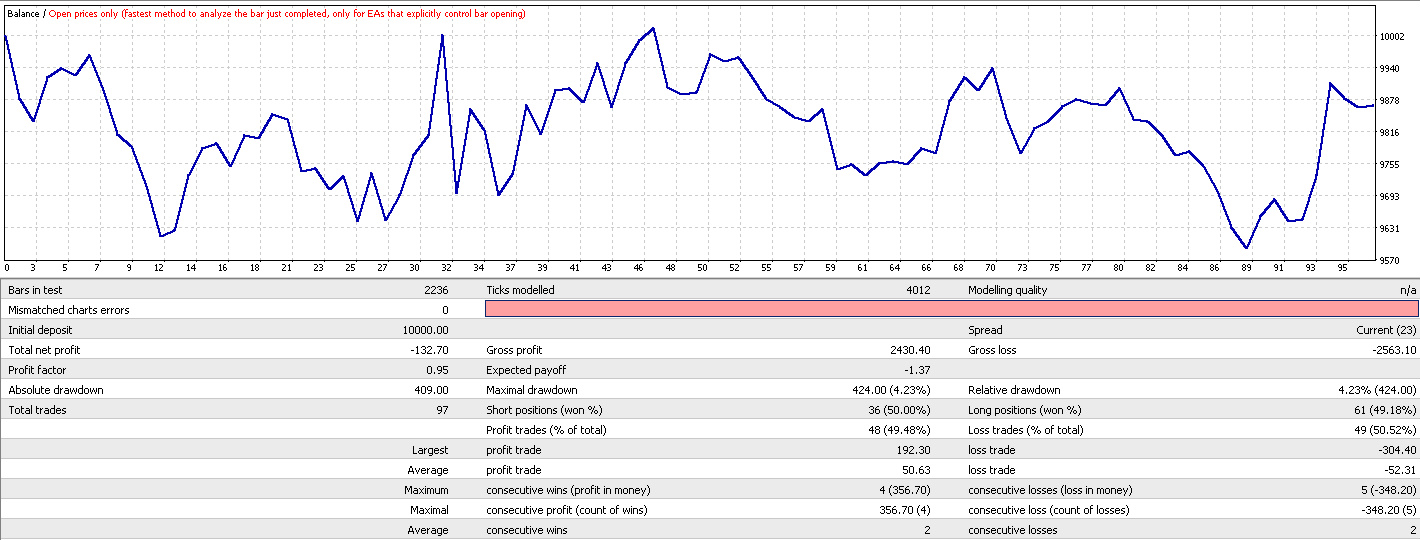This screenshot has height=540, width=1420.
Task: Click the pink modelling quality bar
Action: pyautogui.click(x=951, y=310)
